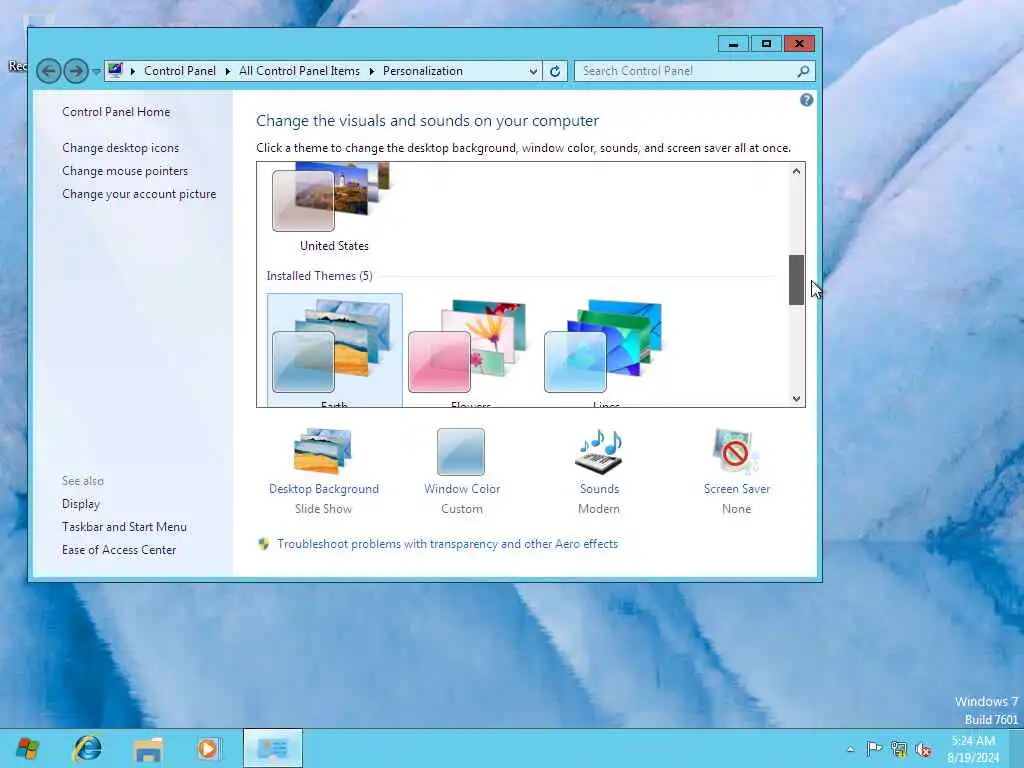Open Change mouse pointers link
The image size is (1024, 768).
[x=125, y=171]
